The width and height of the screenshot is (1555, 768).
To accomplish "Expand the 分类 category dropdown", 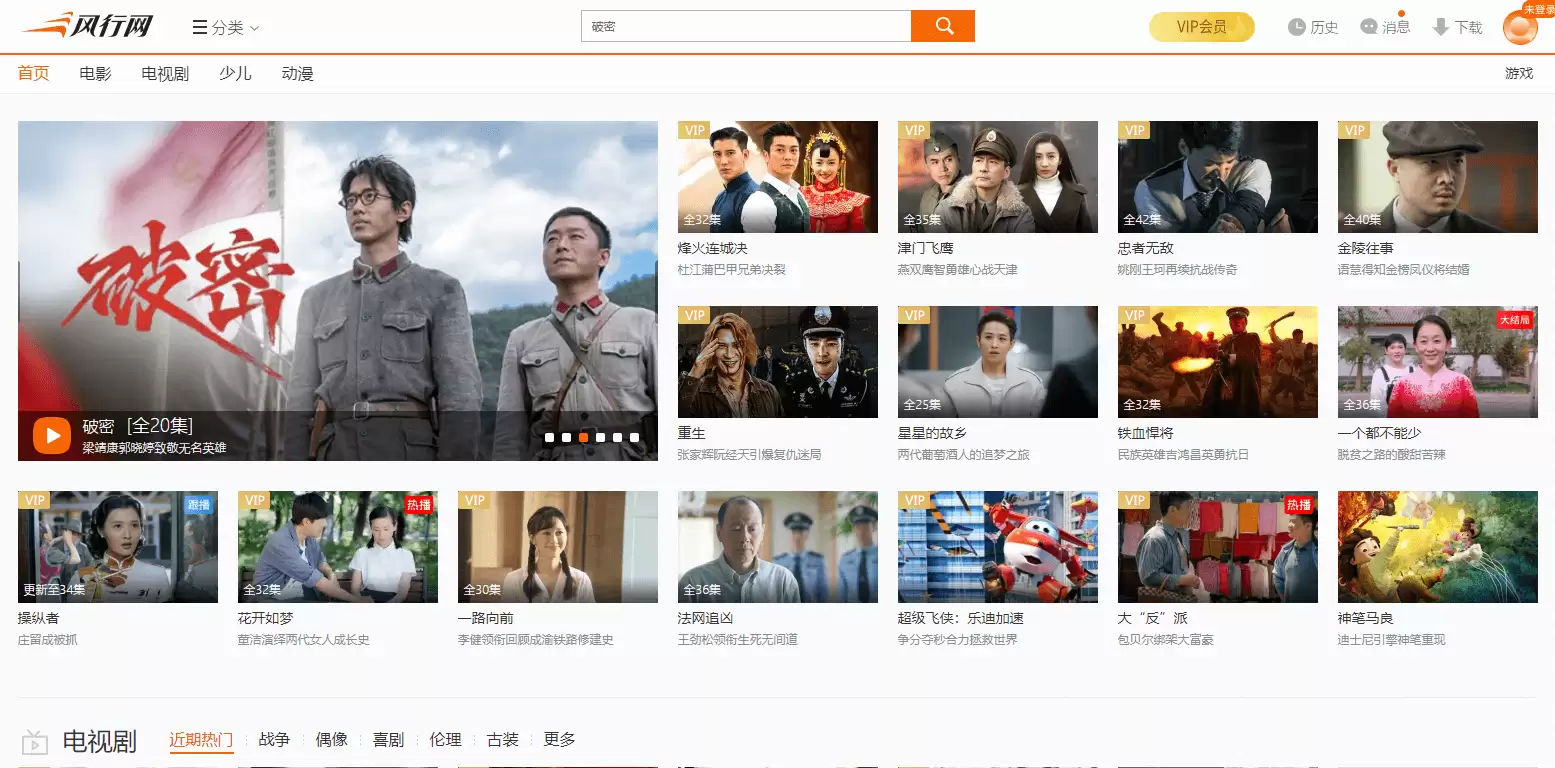I will pyautogui.click(x=226, y=28).
